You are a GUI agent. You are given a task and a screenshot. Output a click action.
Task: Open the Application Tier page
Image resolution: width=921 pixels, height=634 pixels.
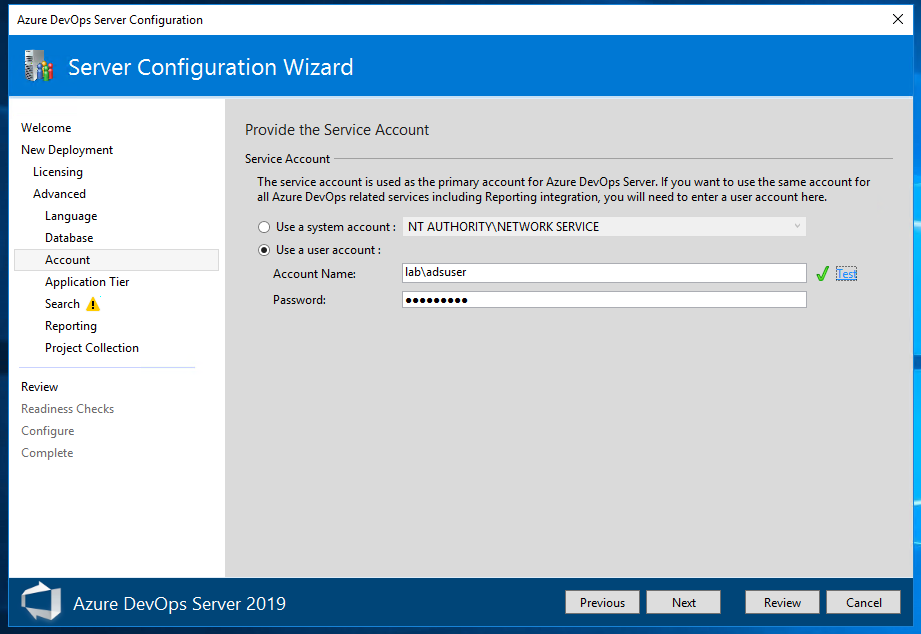click(87, 282)
